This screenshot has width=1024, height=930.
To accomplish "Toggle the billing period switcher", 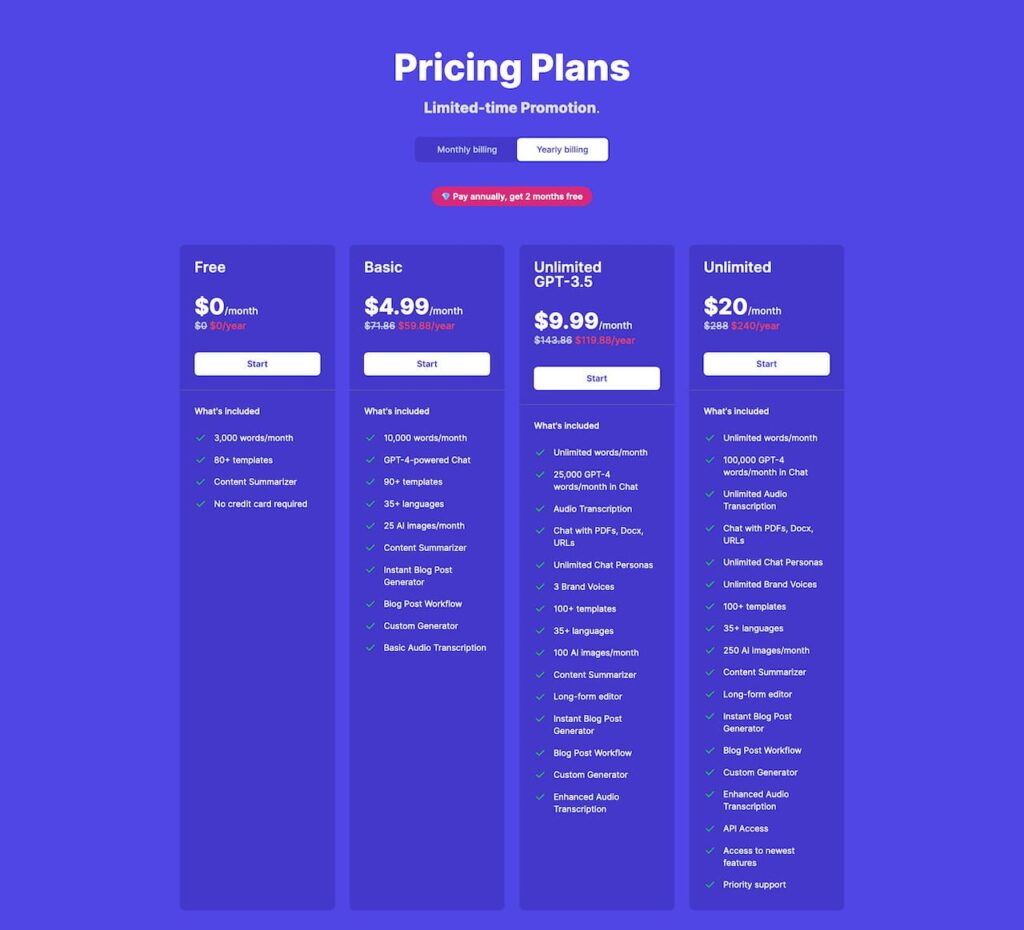I will tap(512, 149).
